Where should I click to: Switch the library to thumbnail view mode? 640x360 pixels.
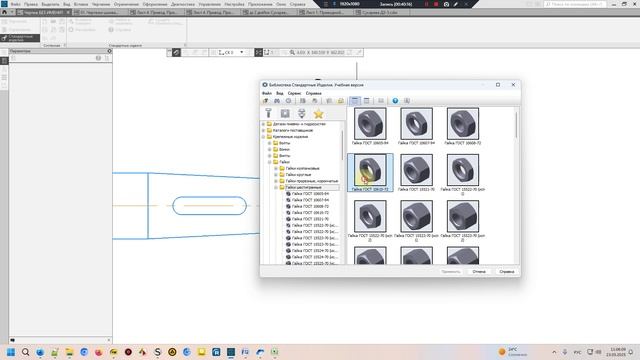[355, 101]
